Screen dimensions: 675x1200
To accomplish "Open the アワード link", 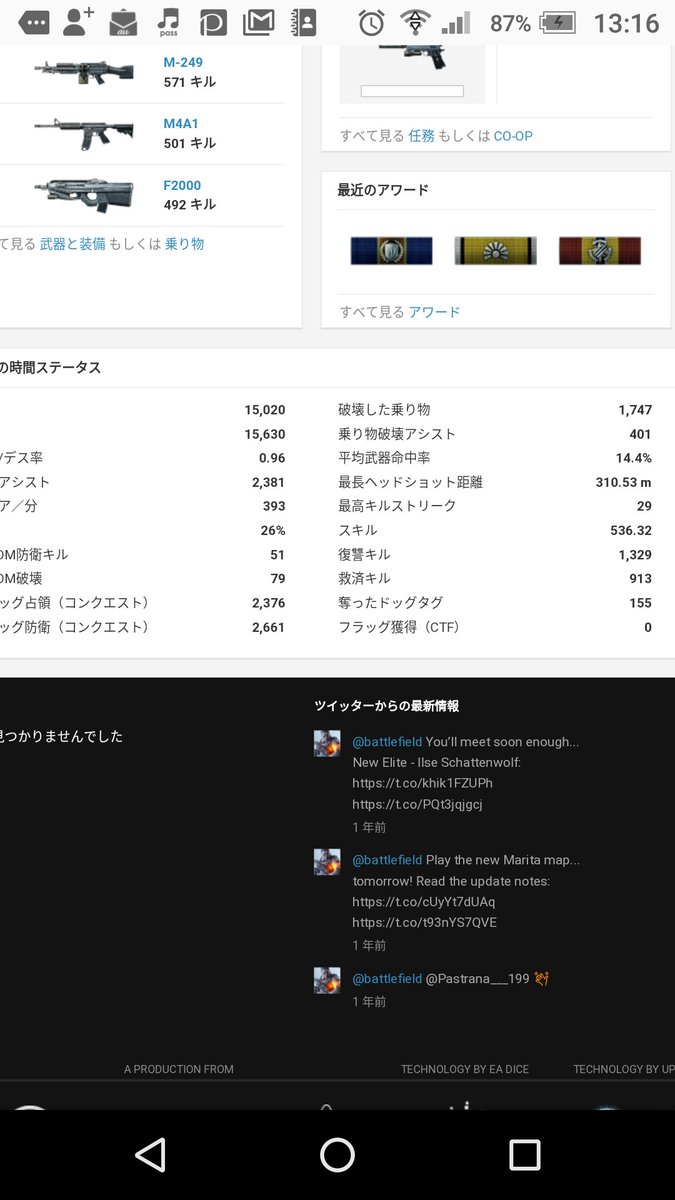I will click(434, 311).
